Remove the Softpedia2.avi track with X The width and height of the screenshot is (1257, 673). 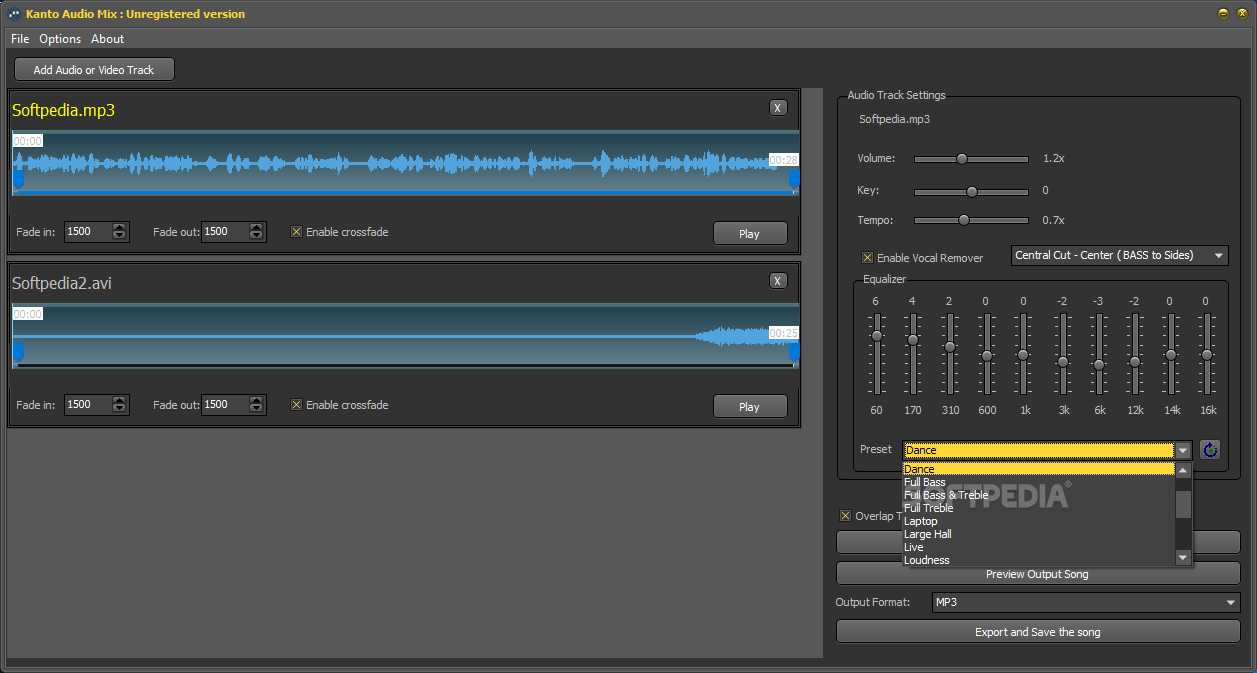[x=778, y=281]
